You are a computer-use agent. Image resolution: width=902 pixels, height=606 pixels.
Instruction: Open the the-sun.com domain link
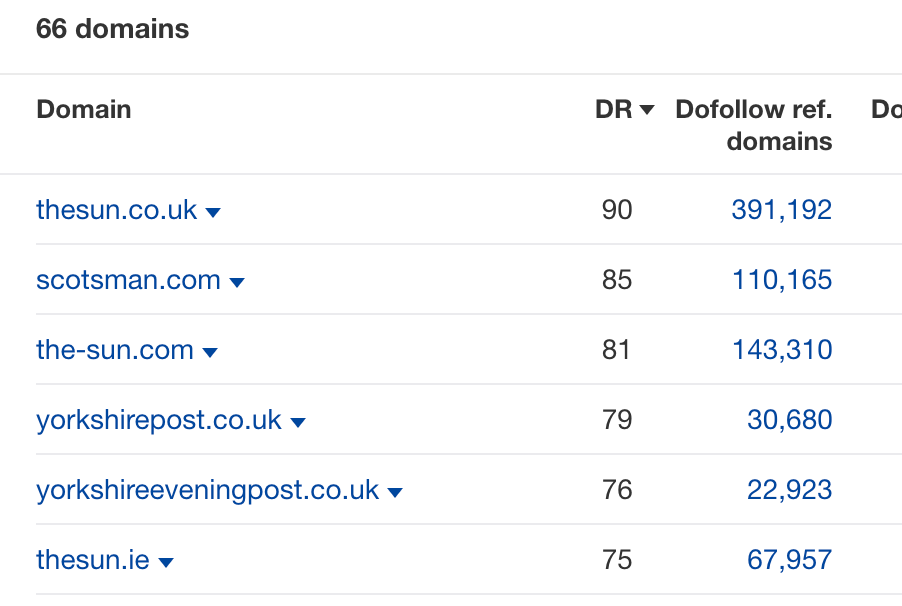(x=114, y=350)
